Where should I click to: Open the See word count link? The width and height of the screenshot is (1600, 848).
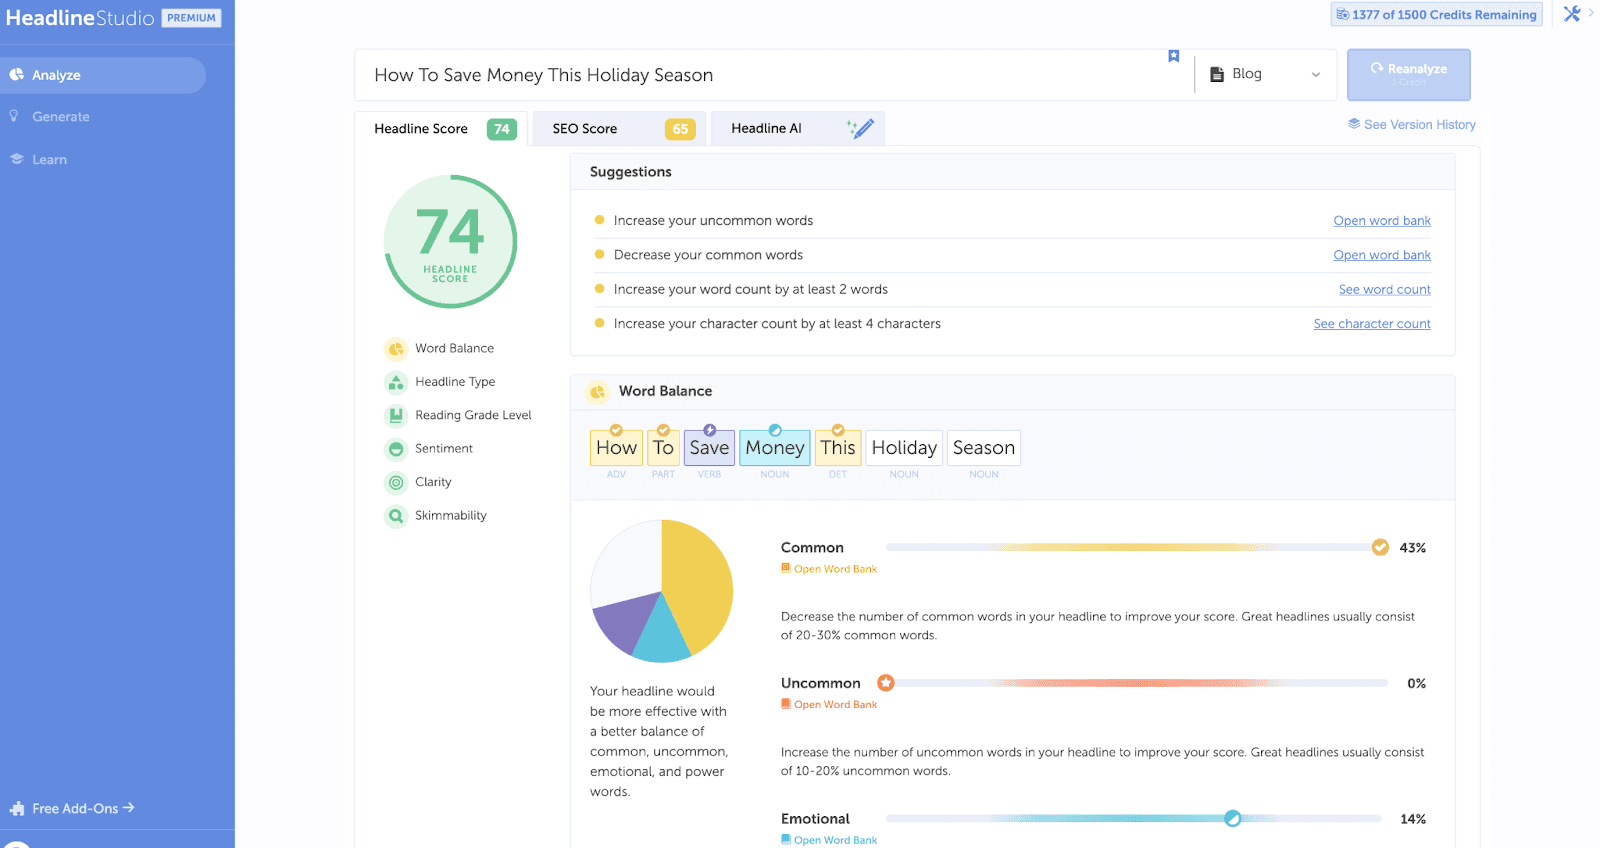1384,290
